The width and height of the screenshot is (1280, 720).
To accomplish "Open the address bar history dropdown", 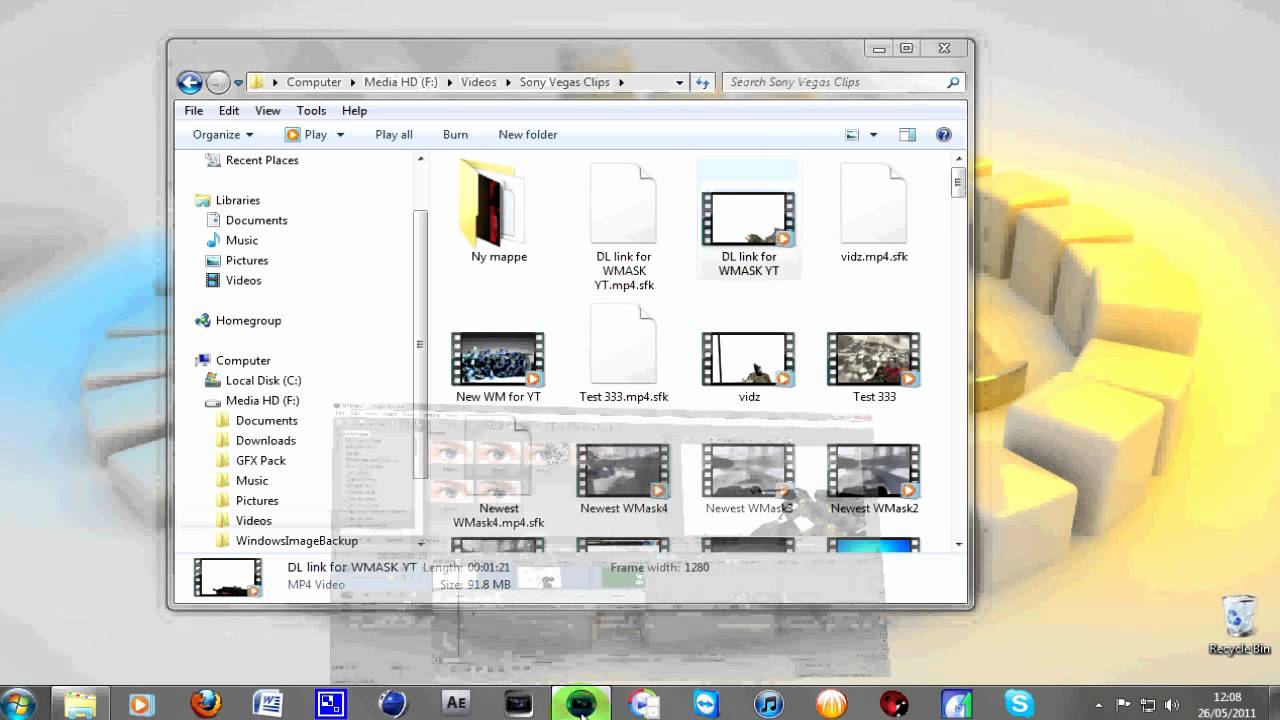I will click(679, 82).
